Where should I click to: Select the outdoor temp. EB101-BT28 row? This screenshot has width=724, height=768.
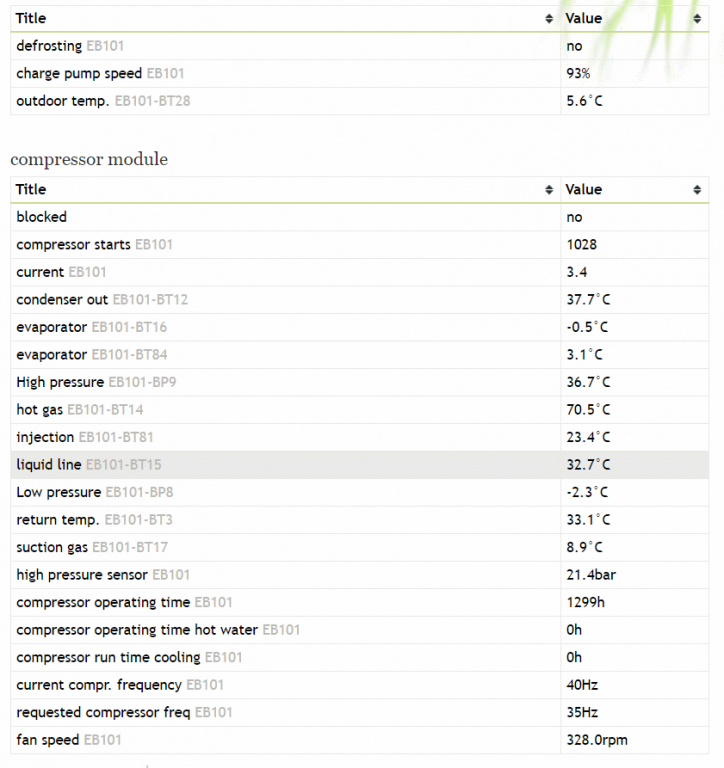coord(360,101)
